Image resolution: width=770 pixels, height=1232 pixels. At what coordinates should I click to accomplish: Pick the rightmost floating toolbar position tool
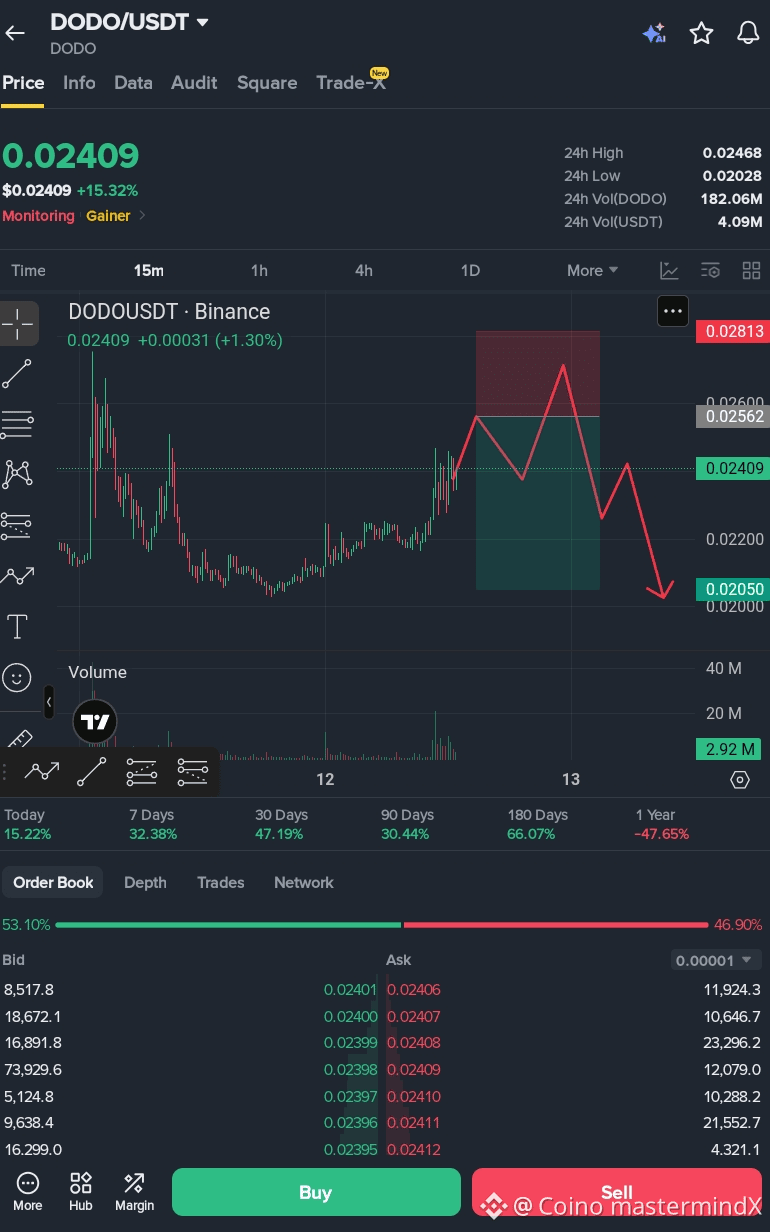pos(192,771)
